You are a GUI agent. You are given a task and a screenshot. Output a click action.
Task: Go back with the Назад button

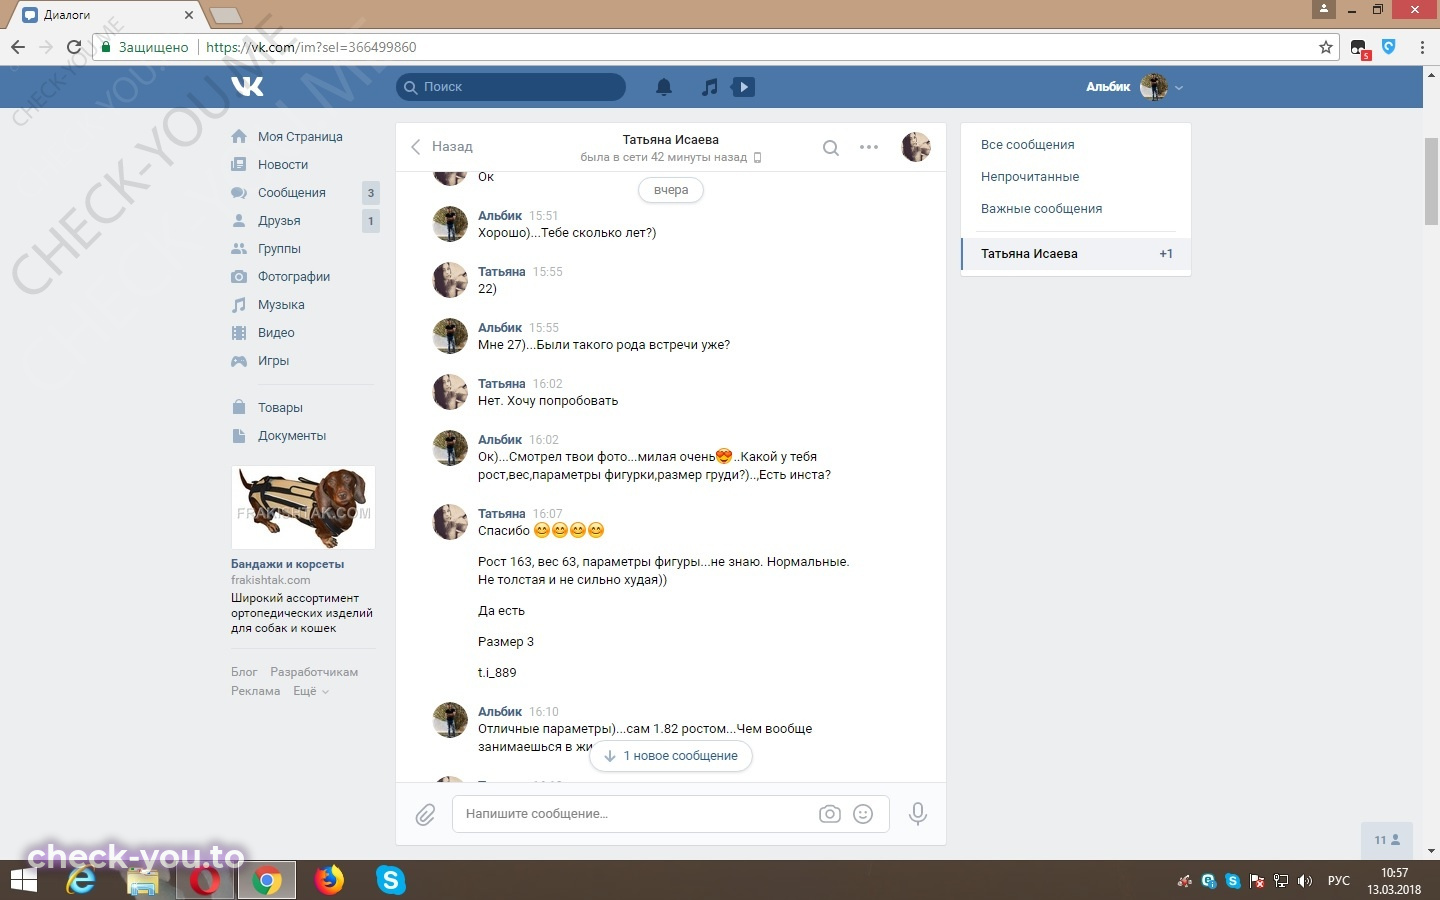441,147
